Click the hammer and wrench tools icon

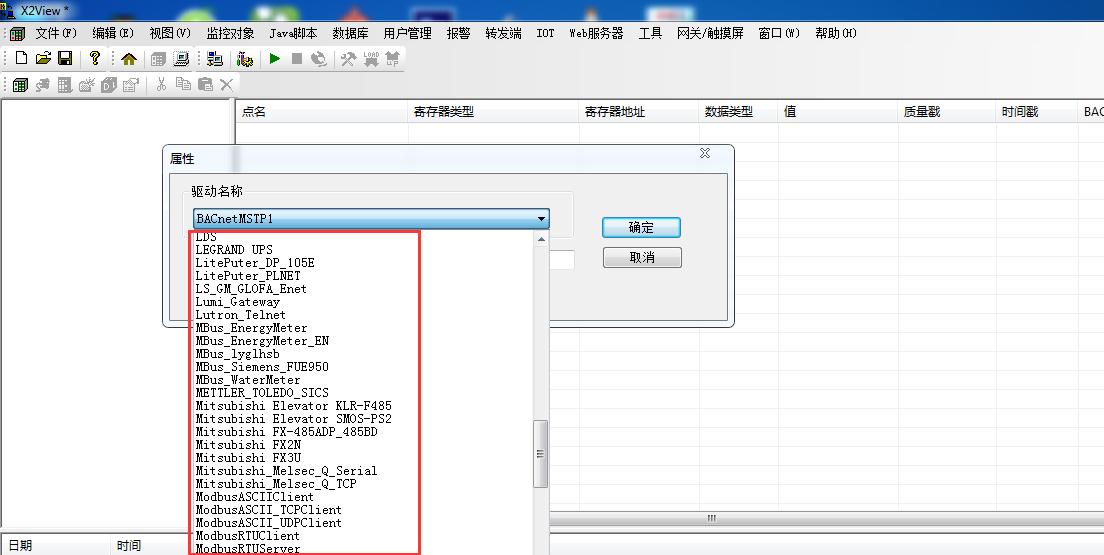pos(348,59)
